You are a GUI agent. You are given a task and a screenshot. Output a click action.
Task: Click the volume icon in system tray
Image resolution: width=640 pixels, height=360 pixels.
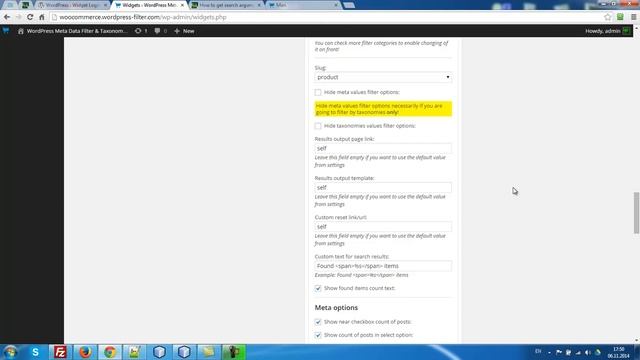point(588,352)
